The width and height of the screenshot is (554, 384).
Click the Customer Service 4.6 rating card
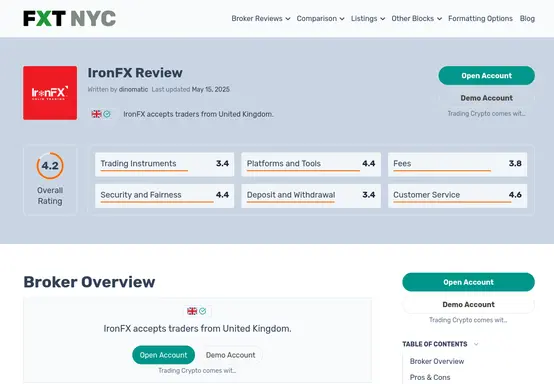tap(458, 196)
